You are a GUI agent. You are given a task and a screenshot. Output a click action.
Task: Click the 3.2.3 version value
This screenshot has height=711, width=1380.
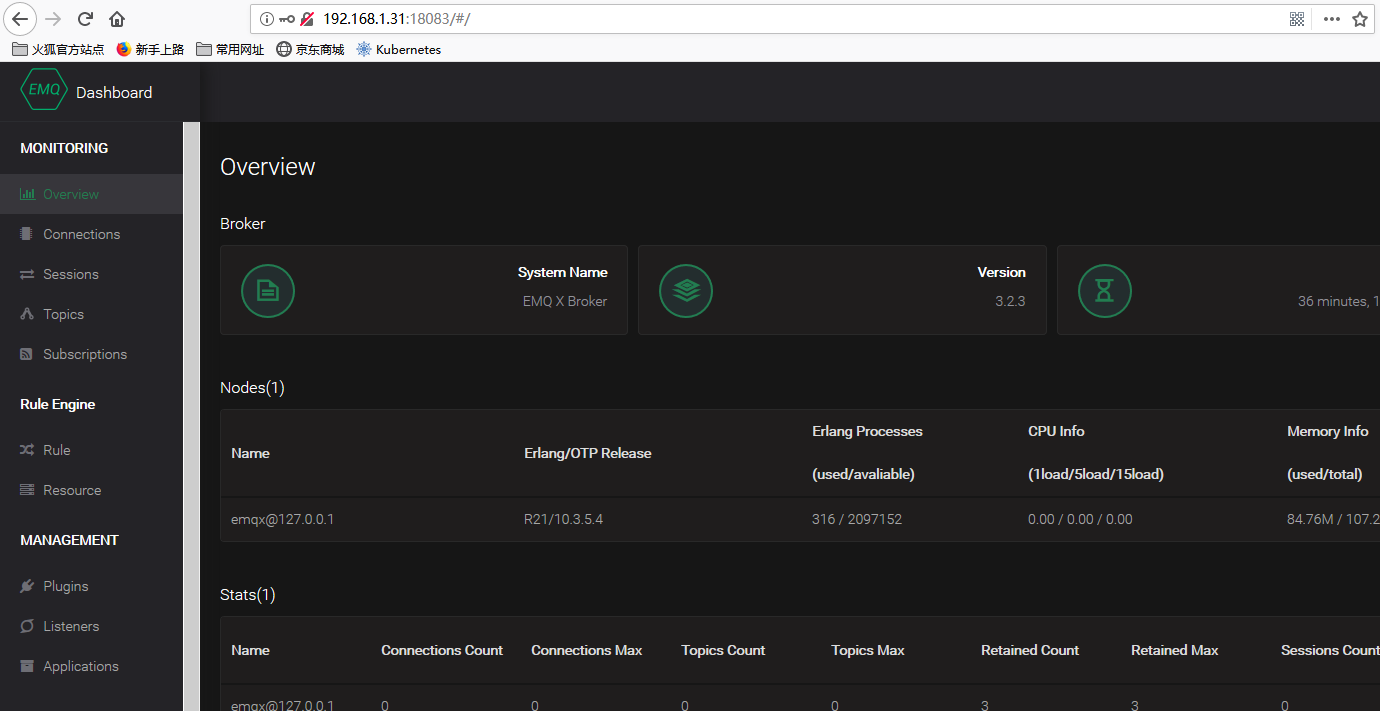[1010, 301]
